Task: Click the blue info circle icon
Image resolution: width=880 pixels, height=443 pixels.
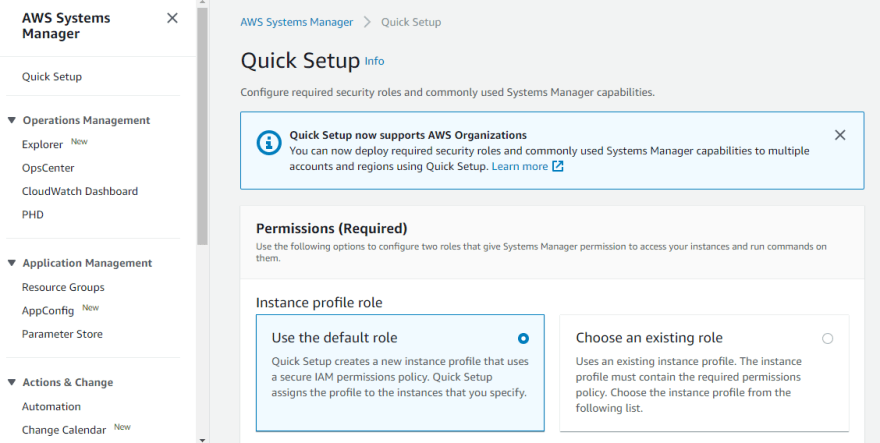Action: pos(269,143)
